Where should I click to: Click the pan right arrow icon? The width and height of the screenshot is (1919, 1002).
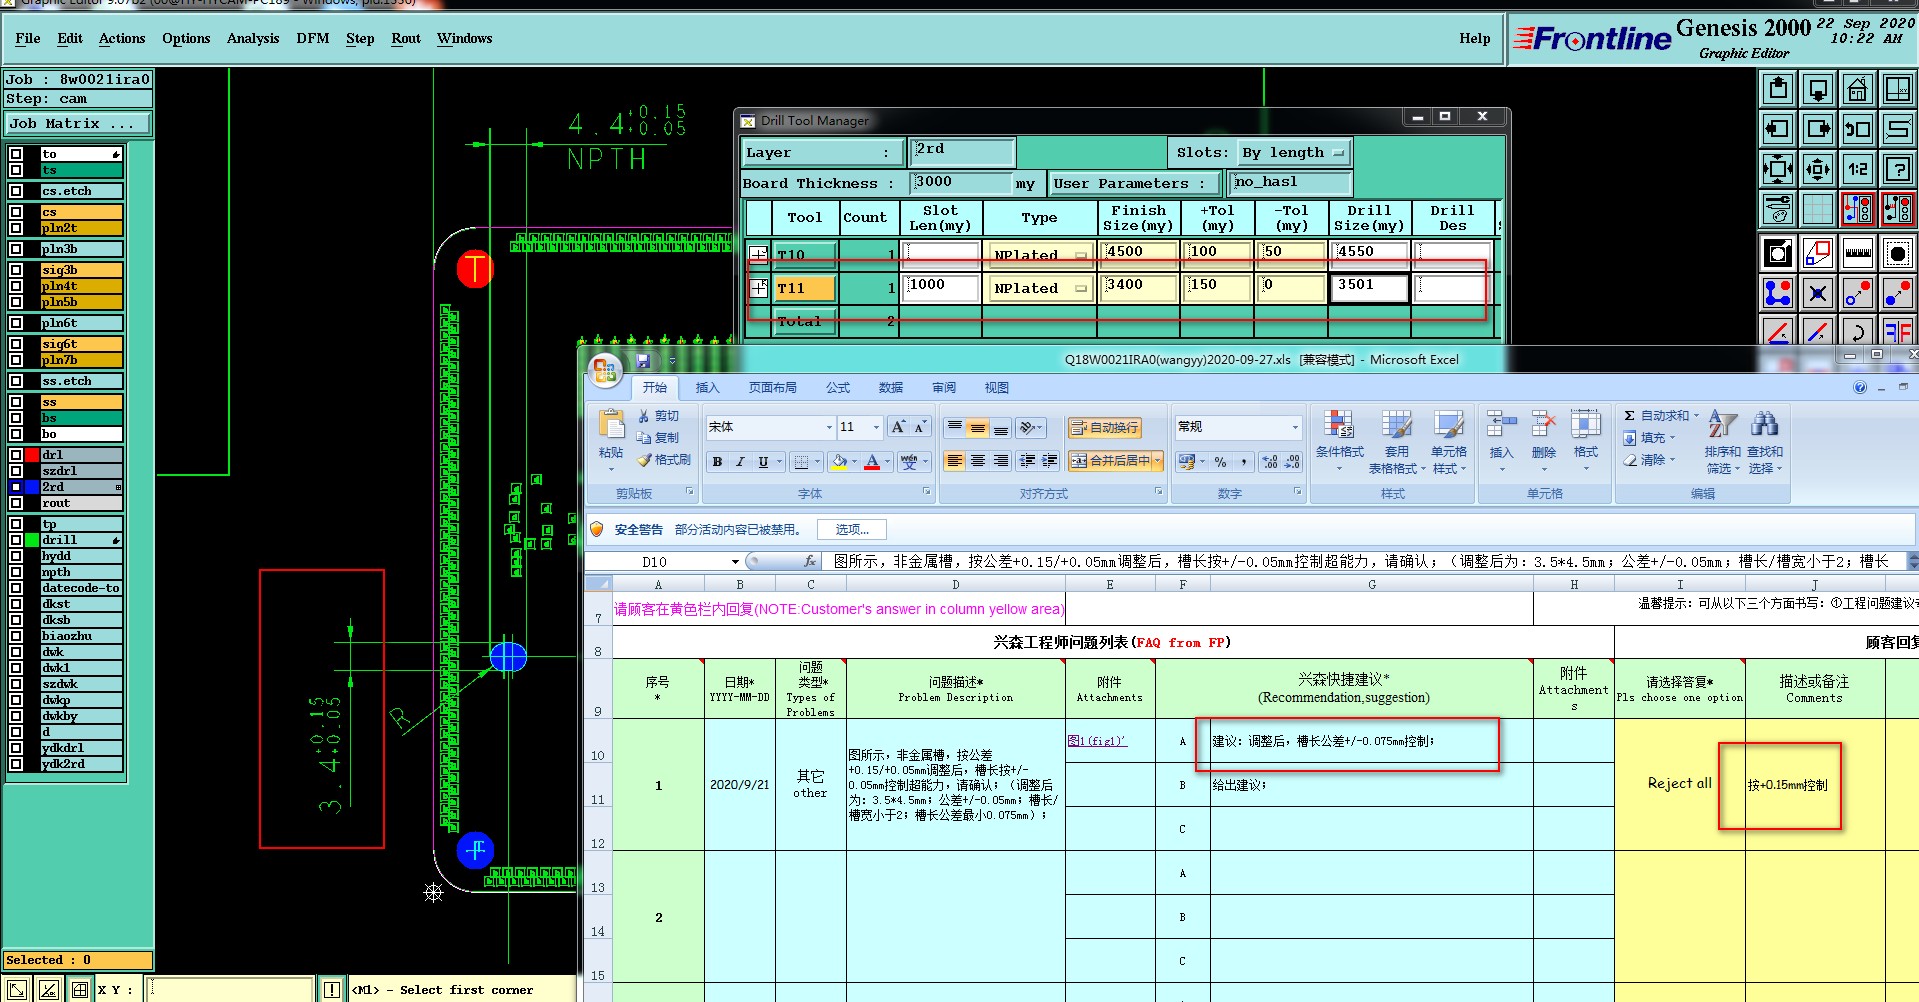point(1818,129)
